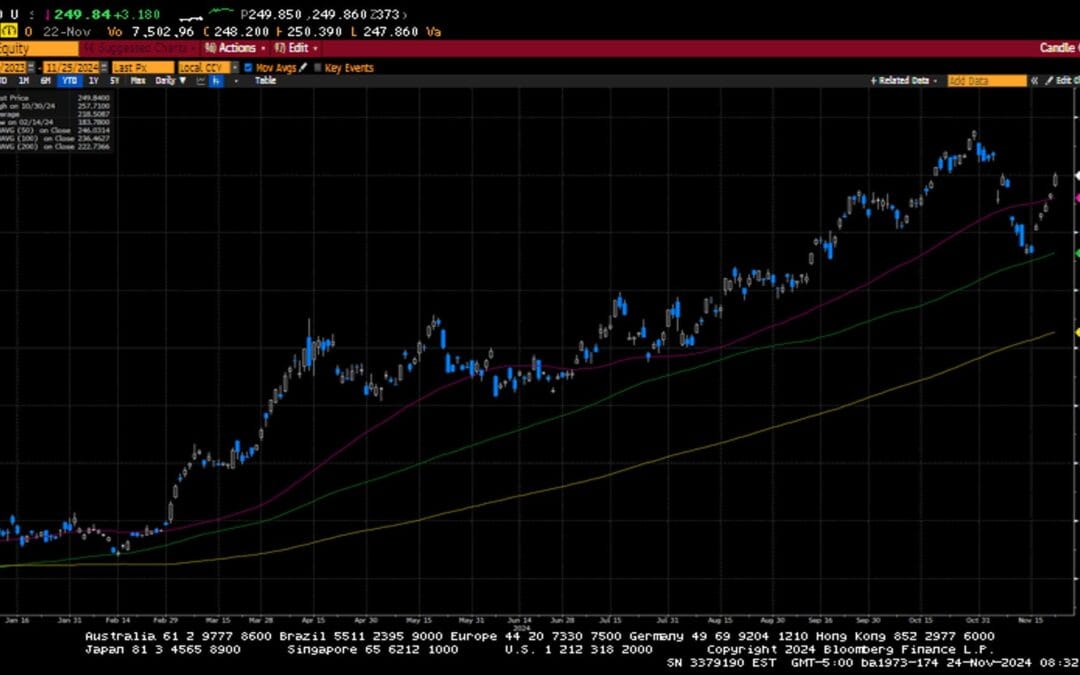Expand the Actions menu dropdown arrow
The height and width of the screenshot is (675, 1080).
263,48
